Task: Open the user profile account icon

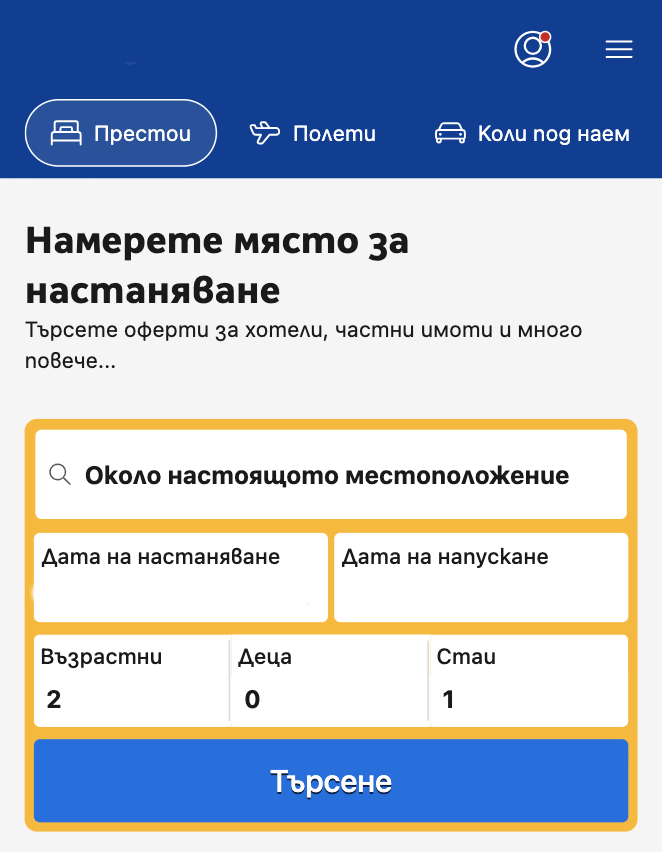Action: click(533, 49)
